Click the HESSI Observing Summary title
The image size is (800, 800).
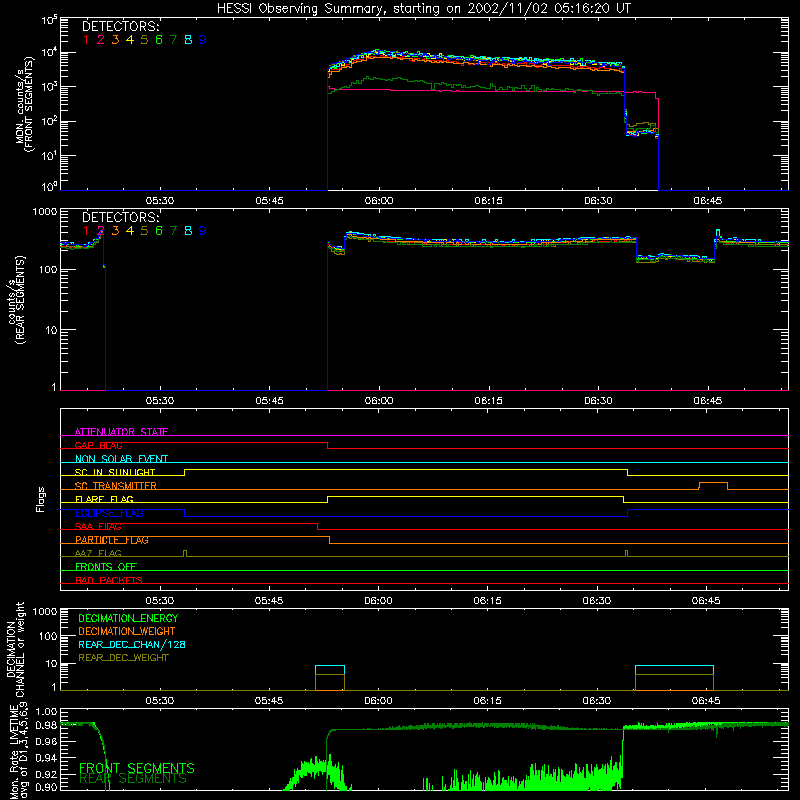coord(424,8)
